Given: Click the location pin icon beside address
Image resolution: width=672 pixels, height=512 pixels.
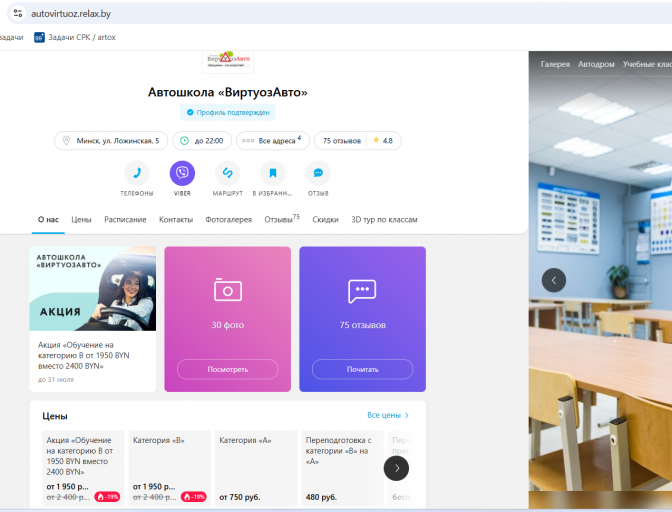Looking at the screenshot, I should tap(66, 141).
